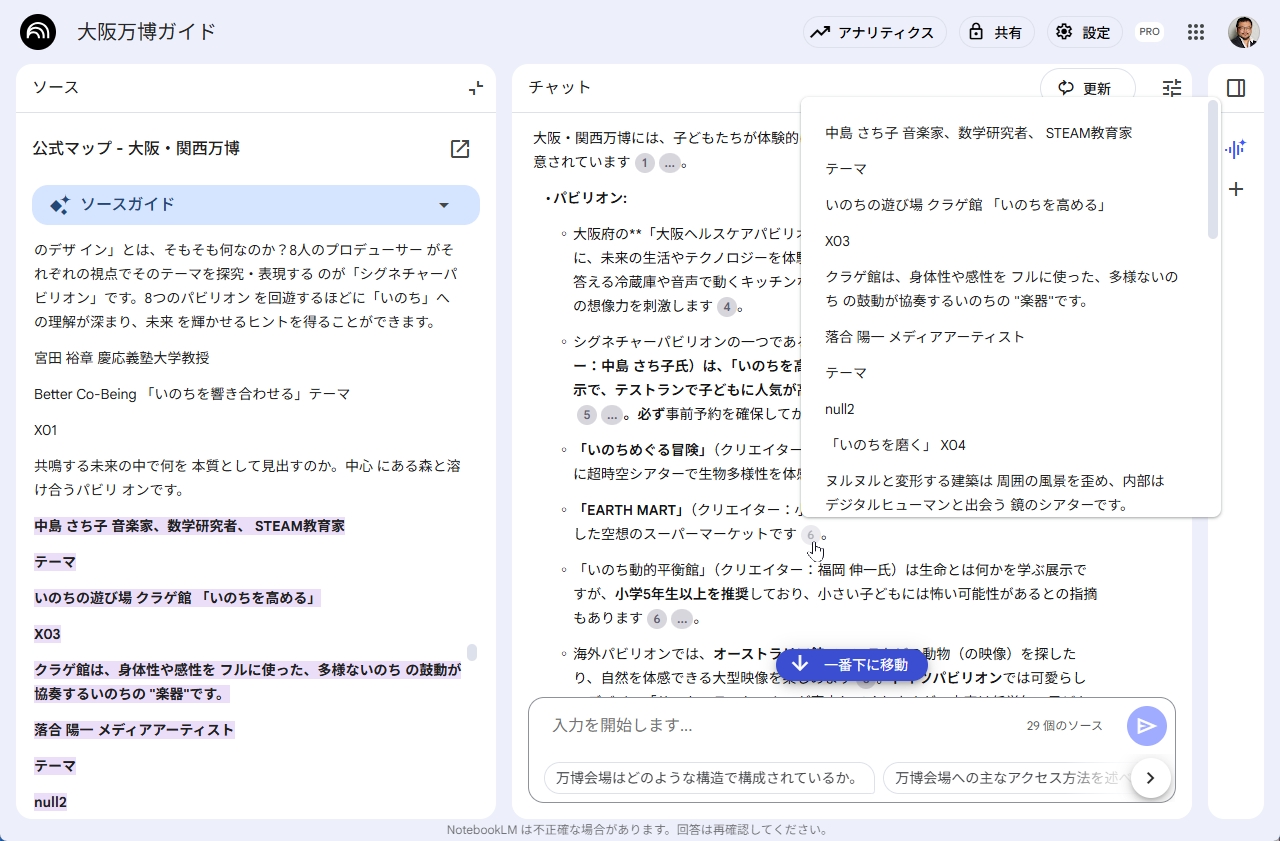This screenshot has height=841, width=1280.
Task: Send the chat message
Action: tap(1146, 726)
